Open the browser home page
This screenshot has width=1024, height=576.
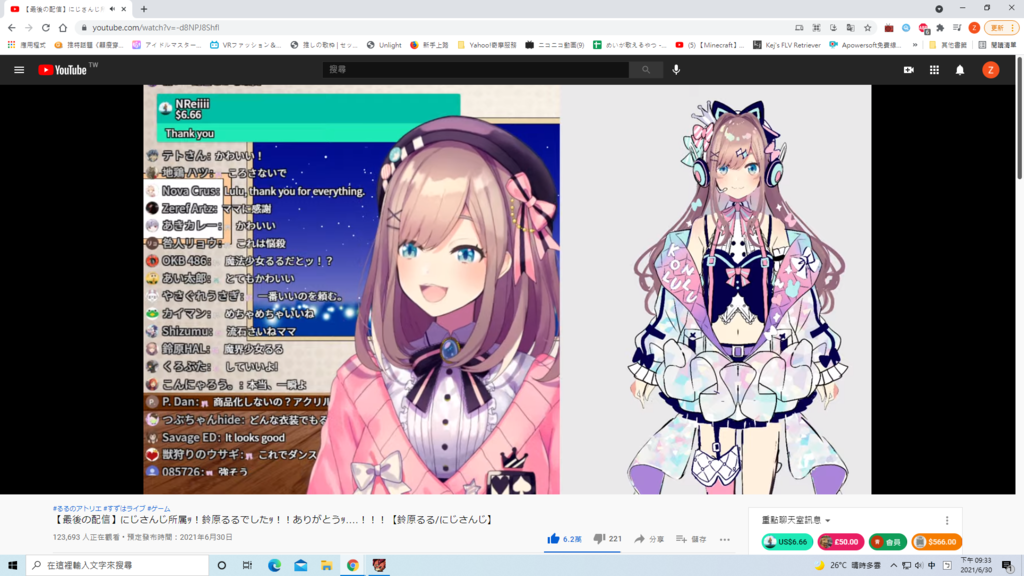(x=63, y=27)
